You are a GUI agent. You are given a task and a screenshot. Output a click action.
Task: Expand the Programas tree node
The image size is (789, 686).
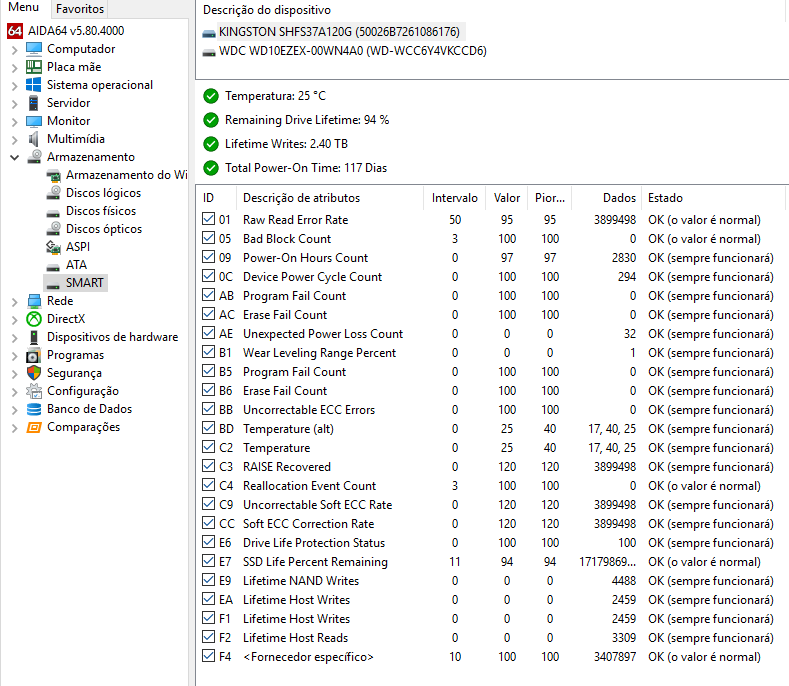click(15, 356)
